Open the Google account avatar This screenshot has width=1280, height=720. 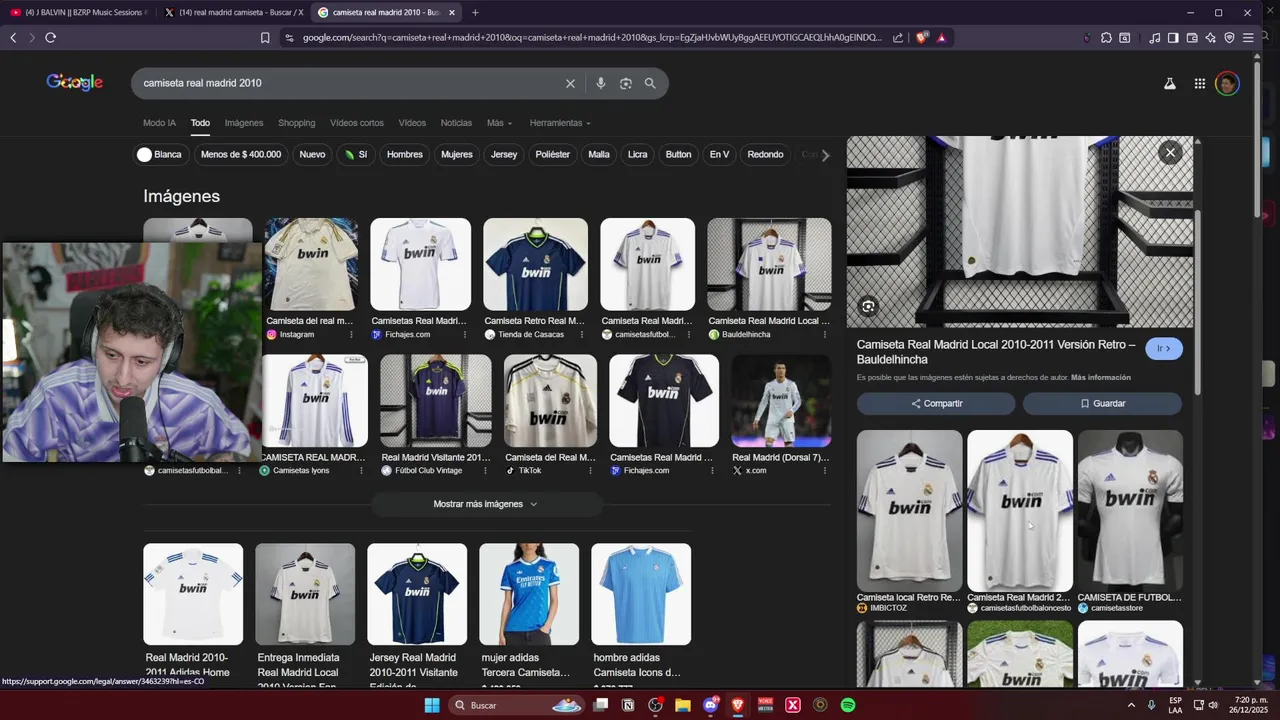tap(1227, 84)
